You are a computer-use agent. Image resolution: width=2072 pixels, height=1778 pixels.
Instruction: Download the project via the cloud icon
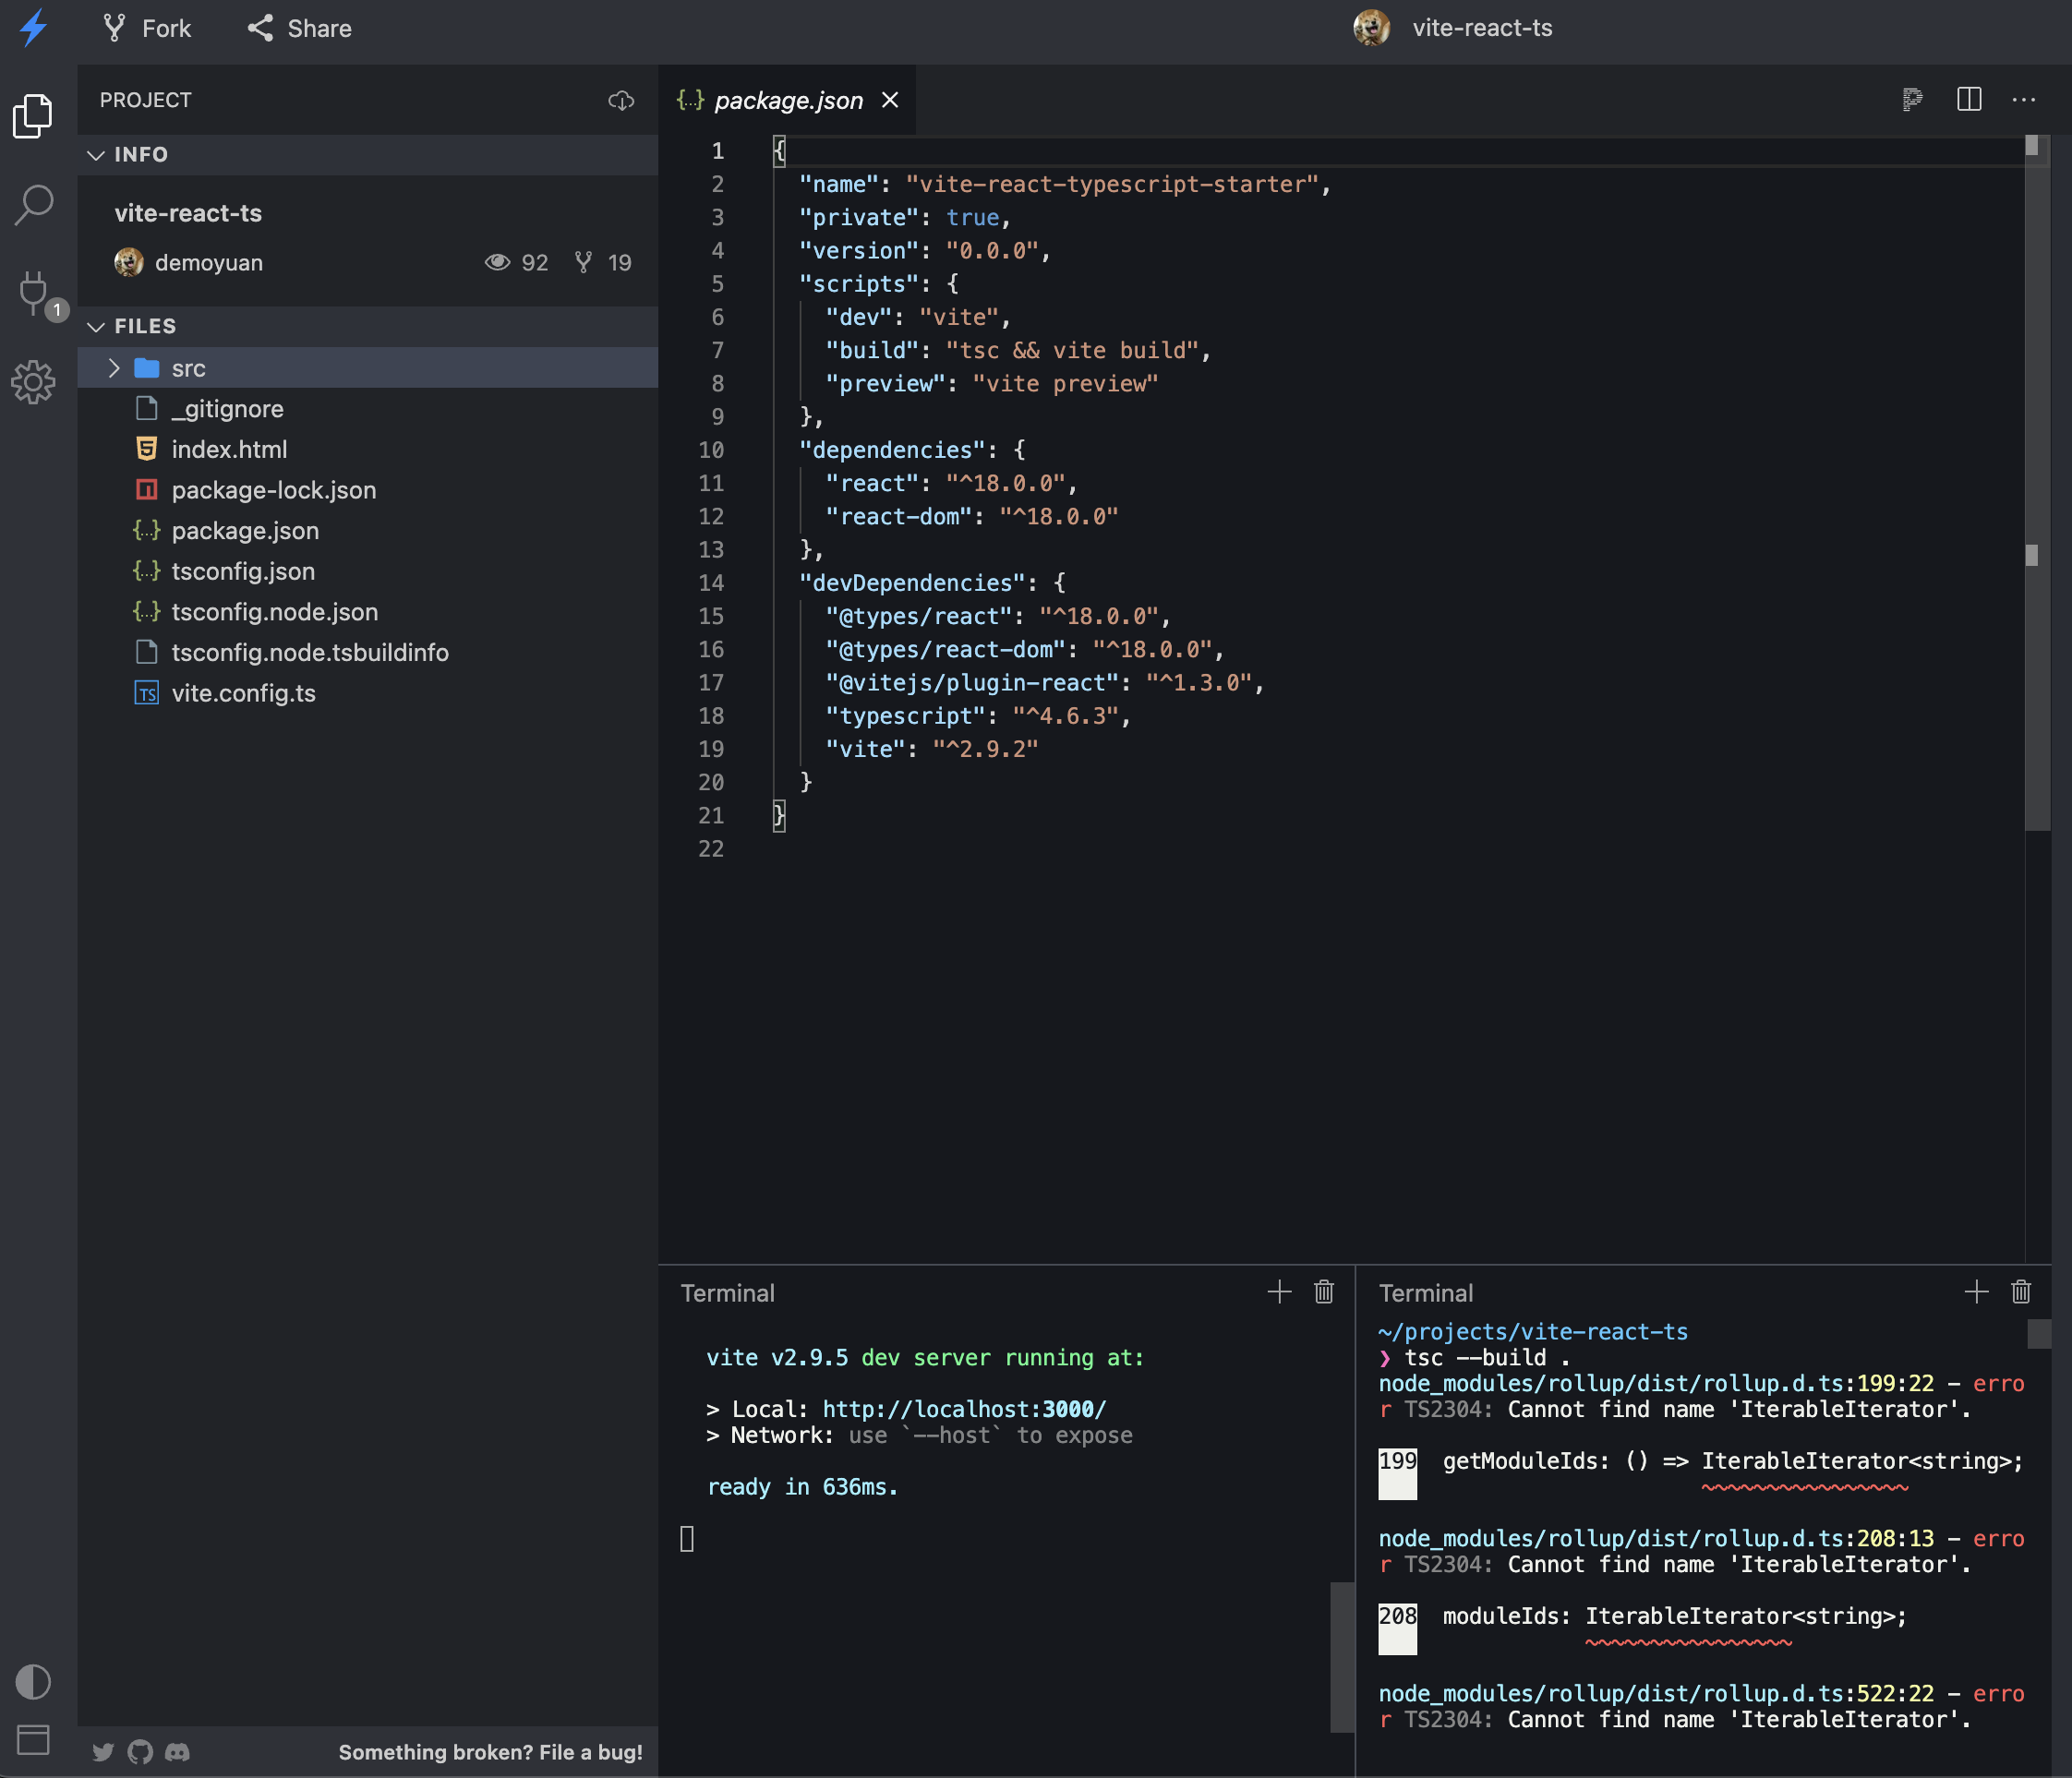621,100
